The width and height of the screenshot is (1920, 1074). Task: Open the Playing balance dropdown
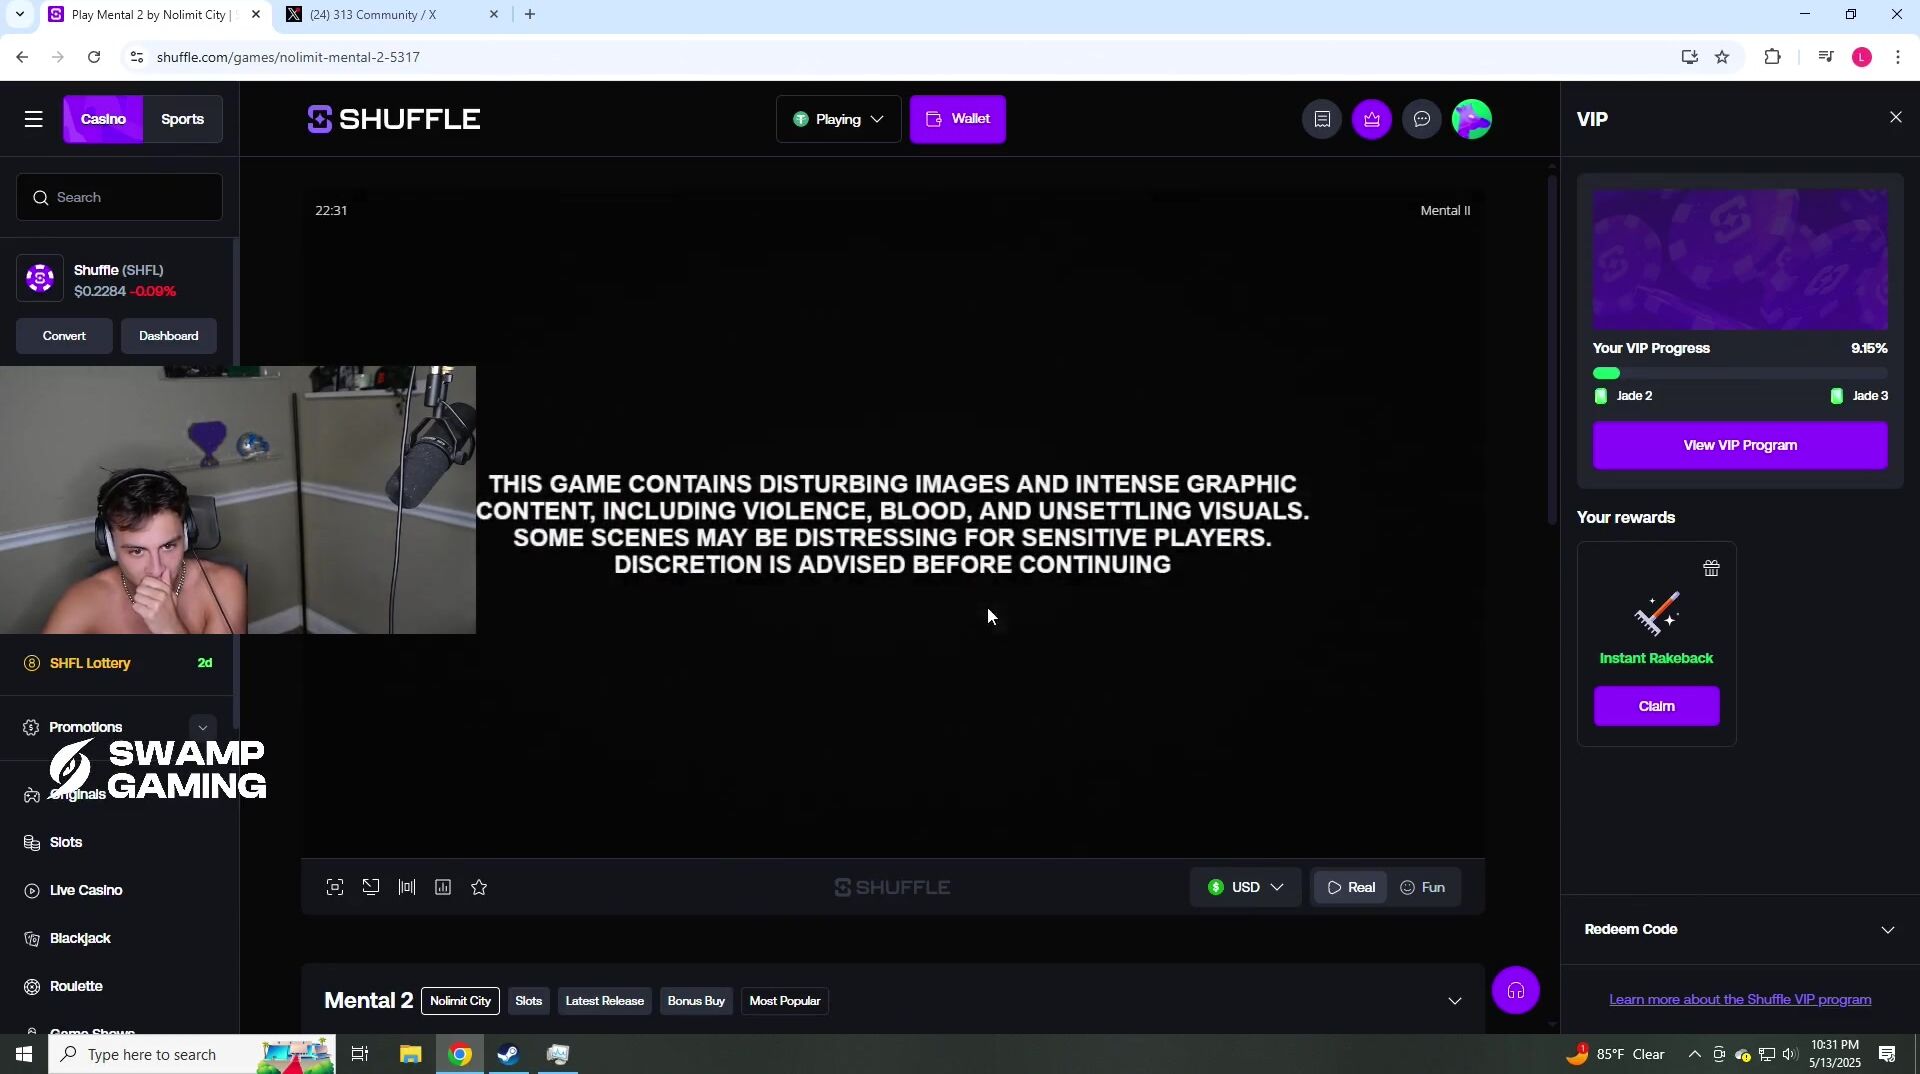point(839,120)
